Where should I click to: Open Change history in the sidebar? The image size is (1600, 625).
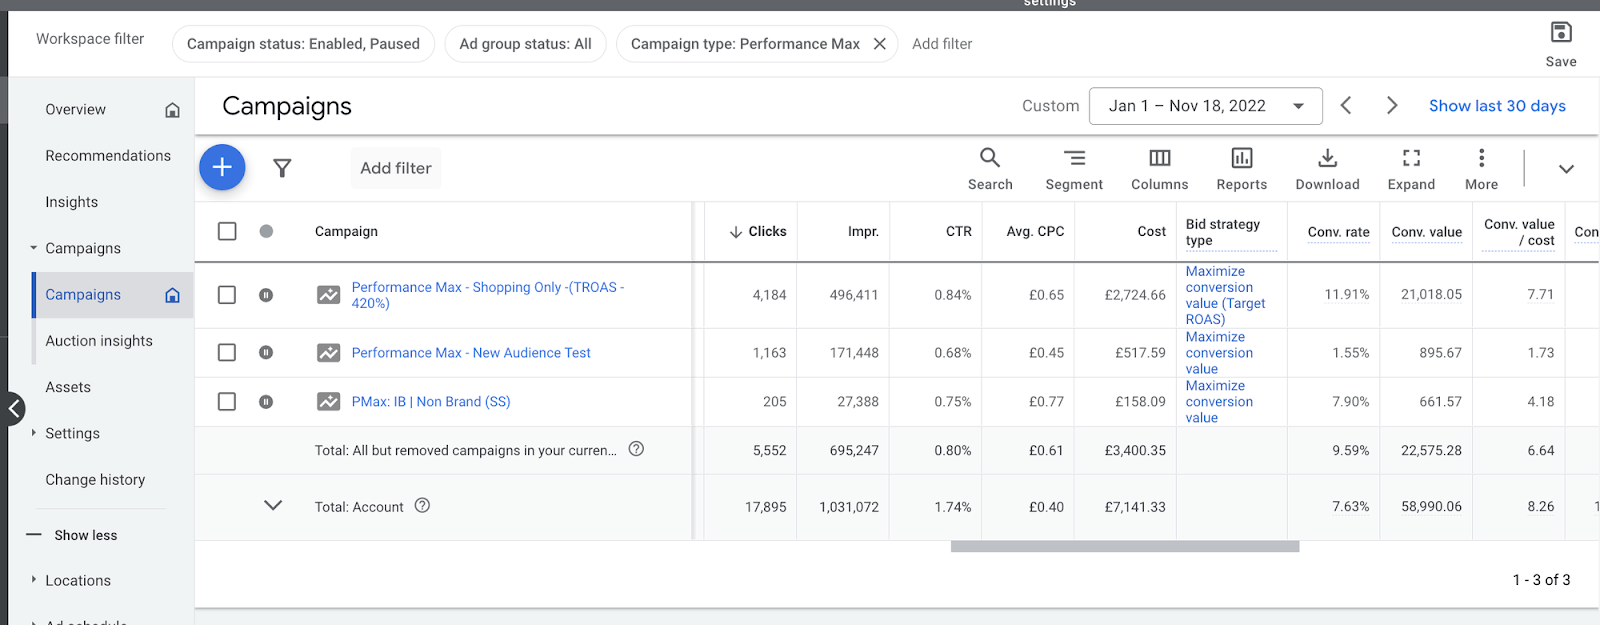pos(95,480)
